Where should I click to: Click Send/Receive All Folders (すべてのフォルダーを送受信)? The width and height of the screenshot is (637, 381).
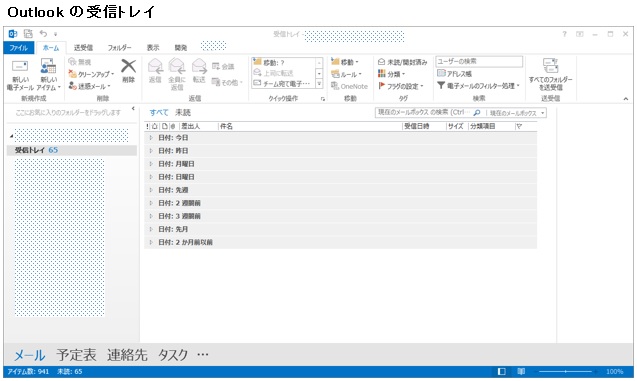[550, 74]
